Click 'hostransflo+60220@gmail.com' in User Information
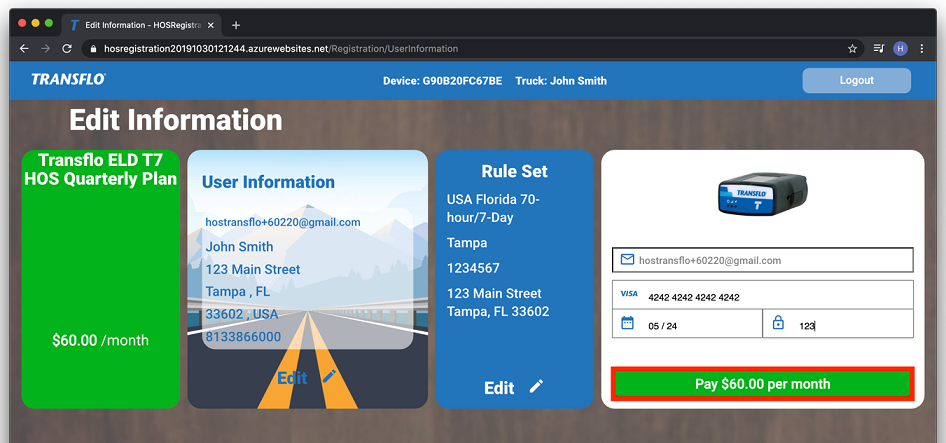The image size is (946, 443). (x=283, y=222)
